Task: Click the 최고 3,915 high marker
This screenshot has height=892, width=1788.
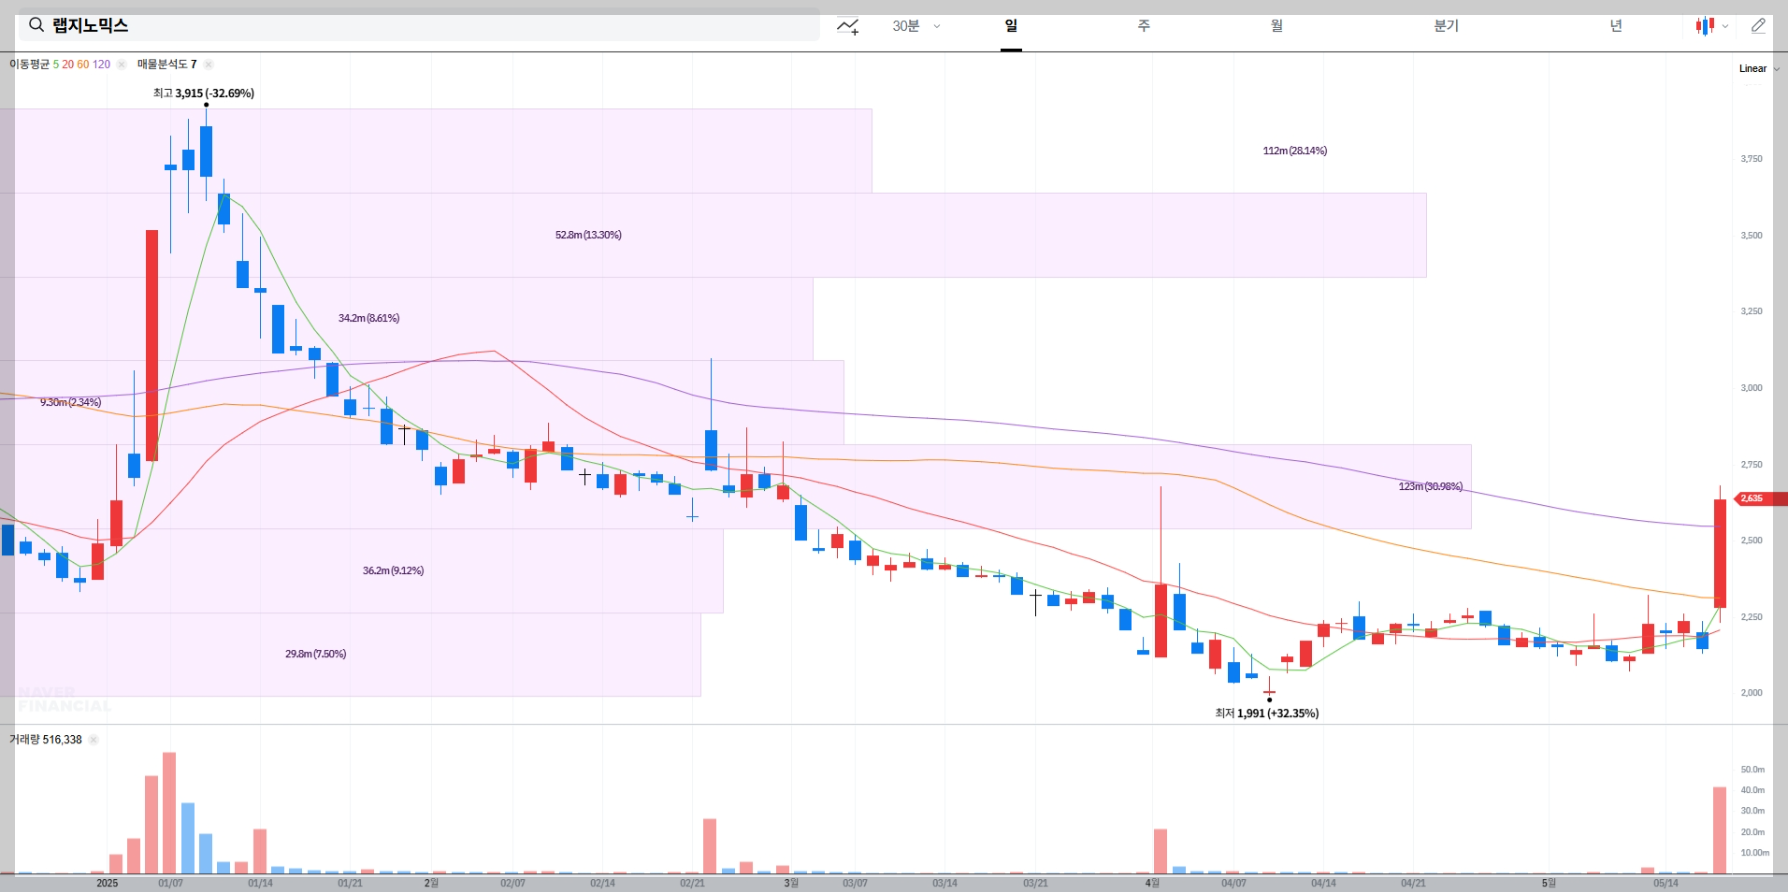Action: [203, 93]
